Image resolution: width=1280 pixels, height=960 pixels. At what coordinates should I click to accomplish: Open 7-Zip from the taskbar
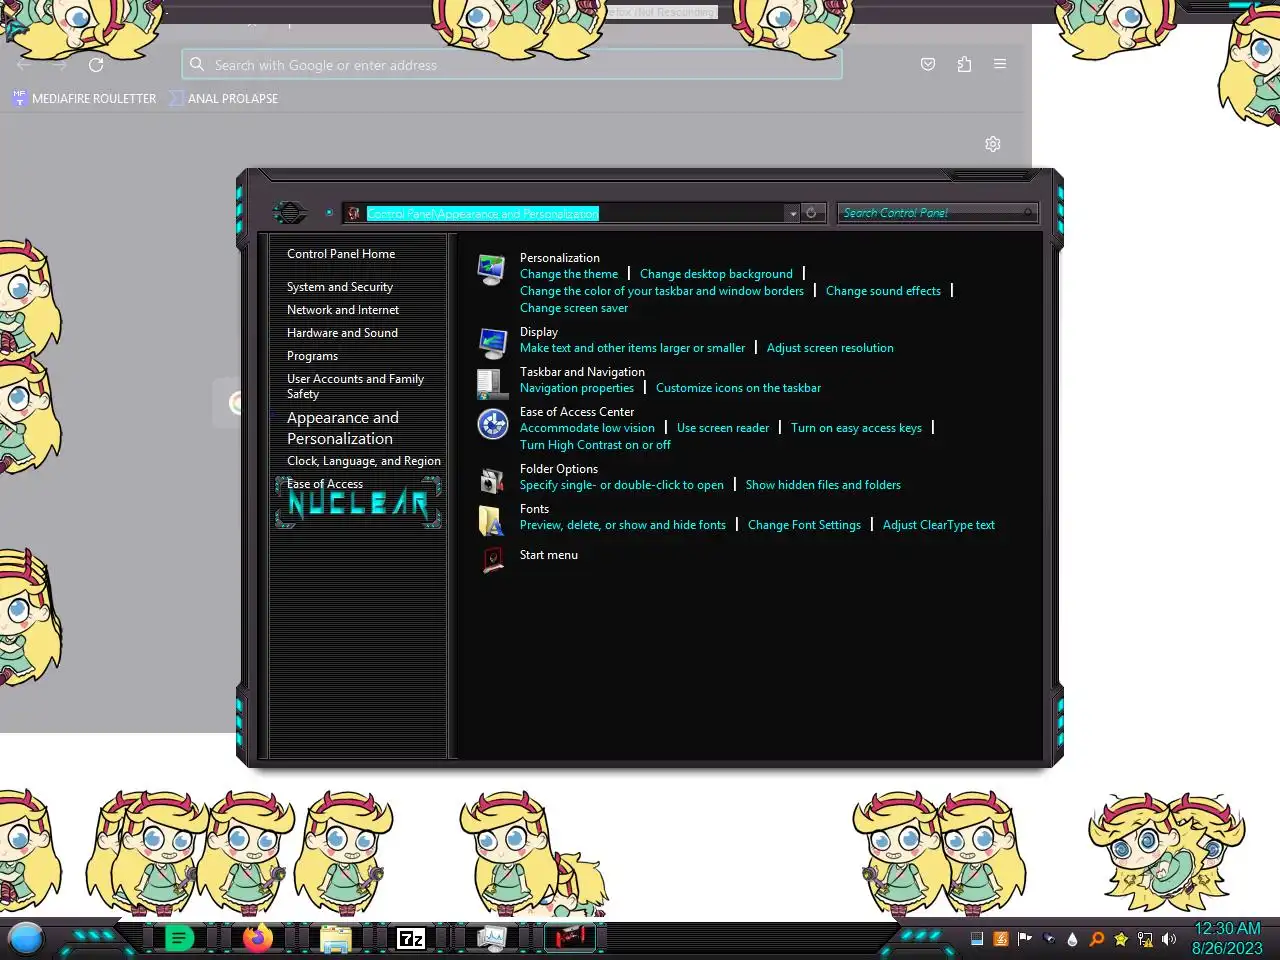pos(411,938)
